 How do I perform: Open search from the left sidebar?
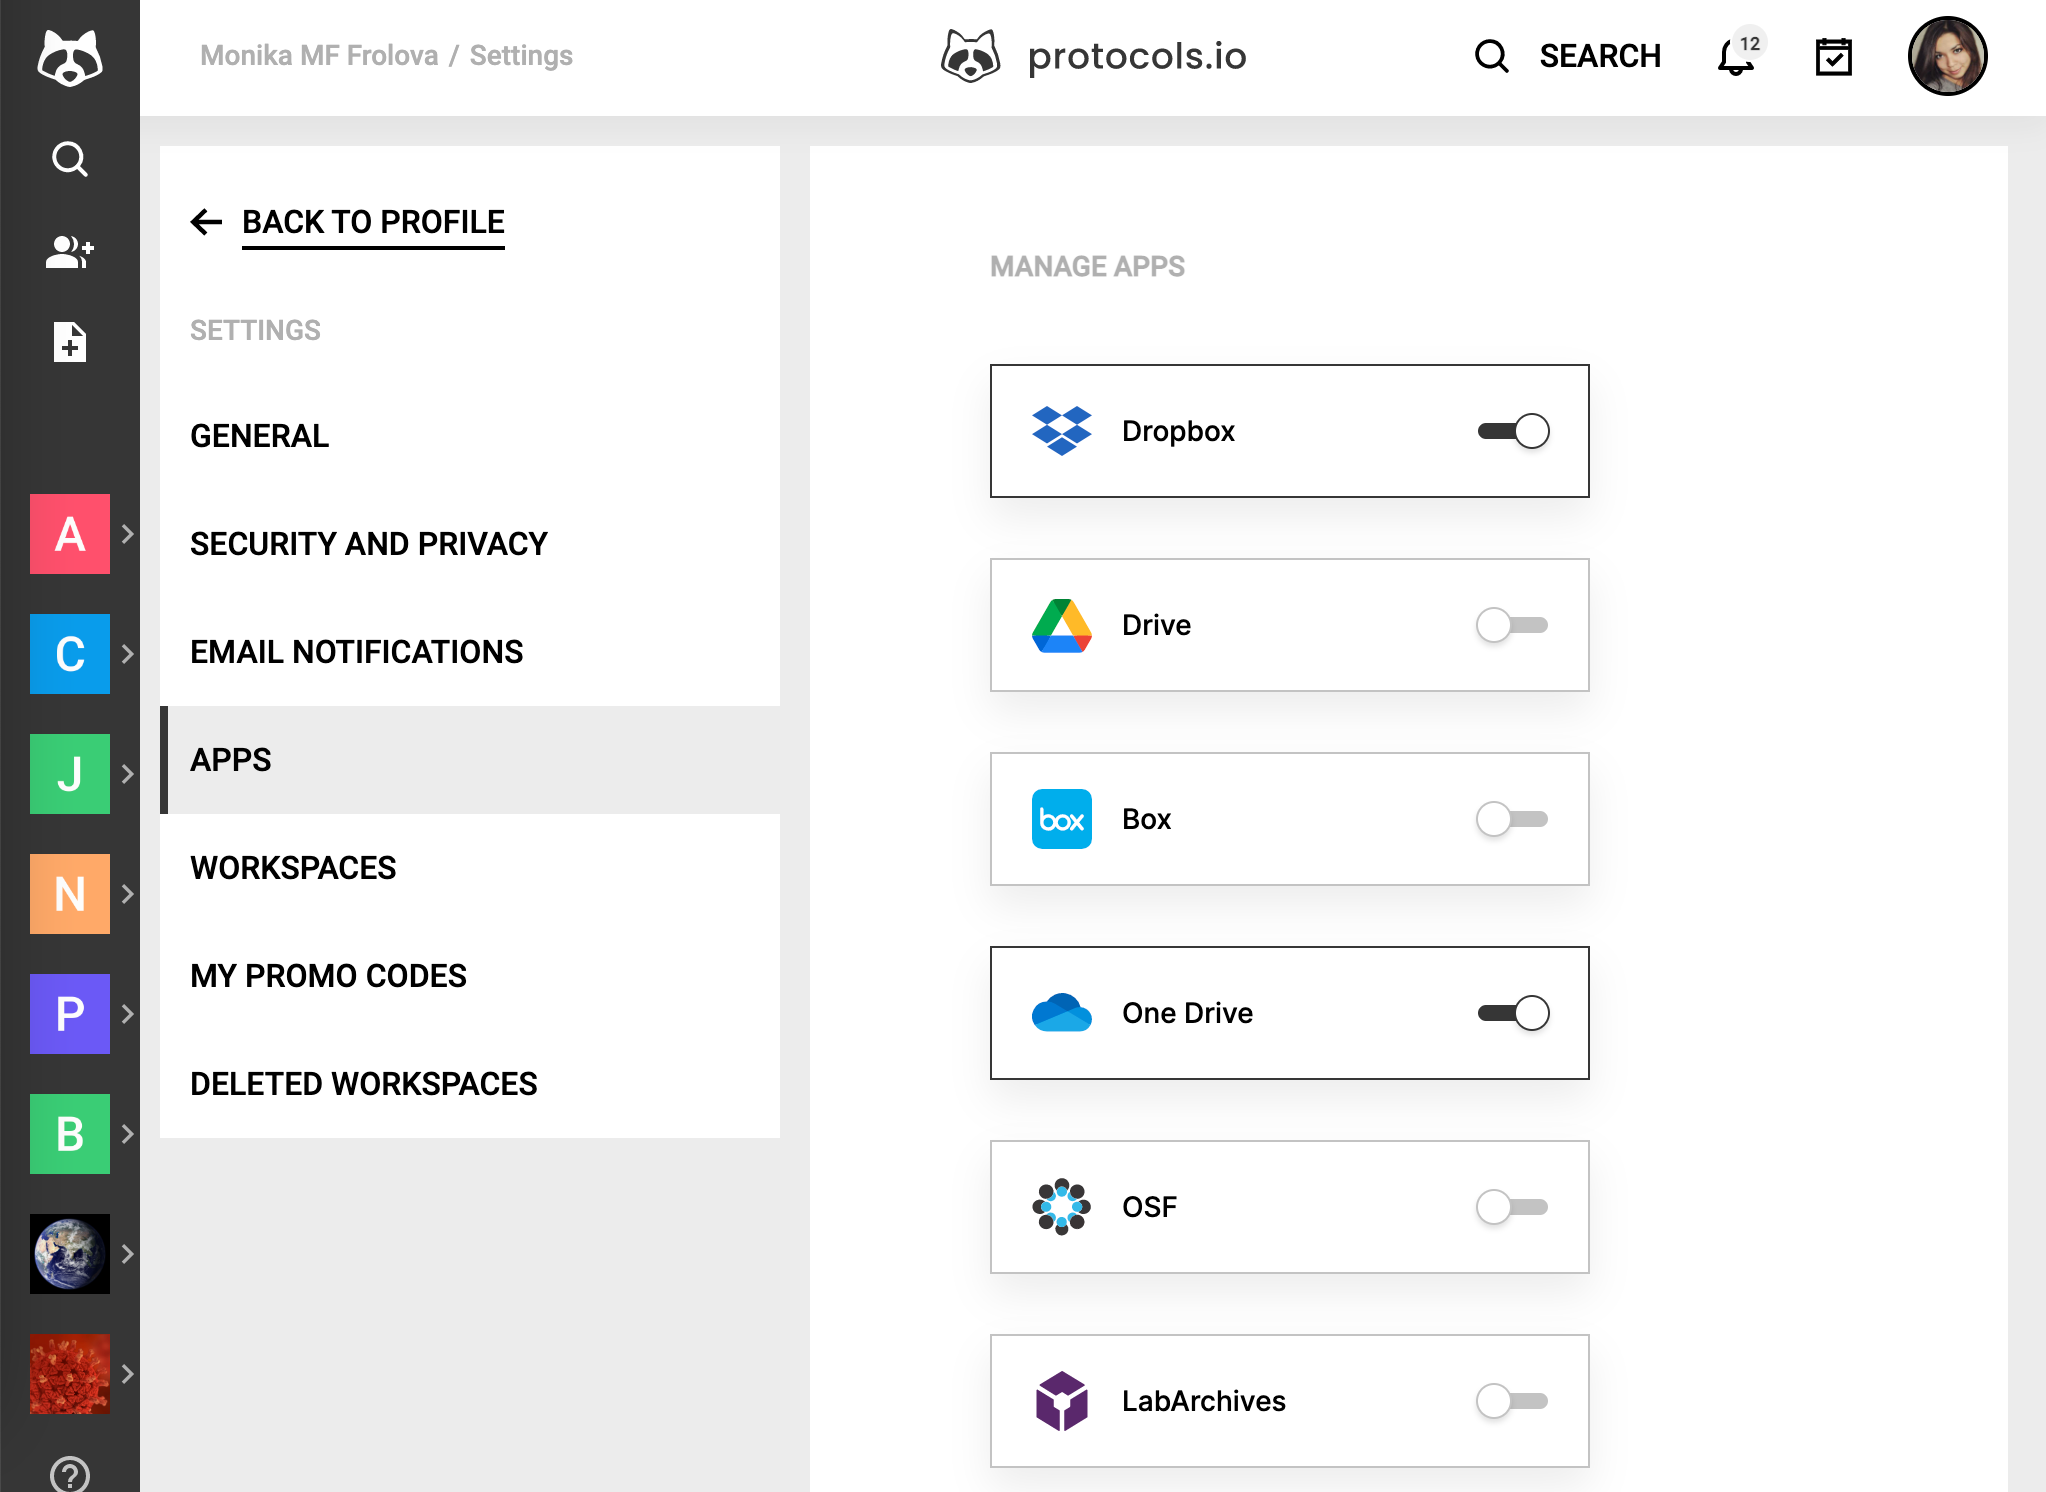[x=69, y=158]
